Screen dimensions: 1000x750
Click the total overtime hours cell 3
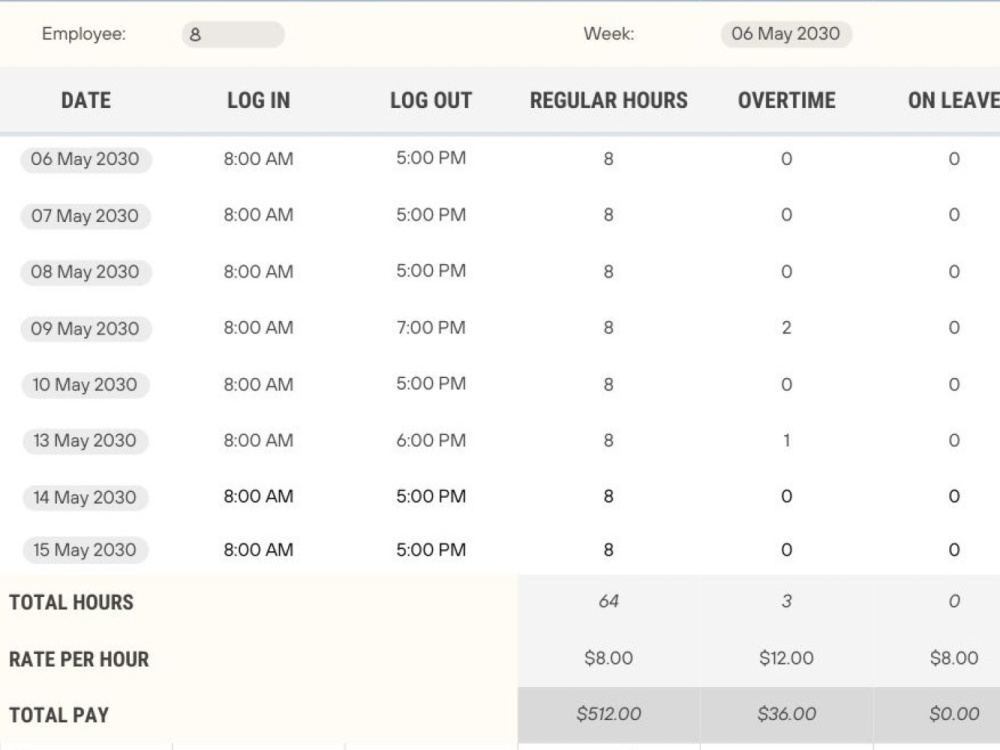pyautogui.click(x=786, y=601)
